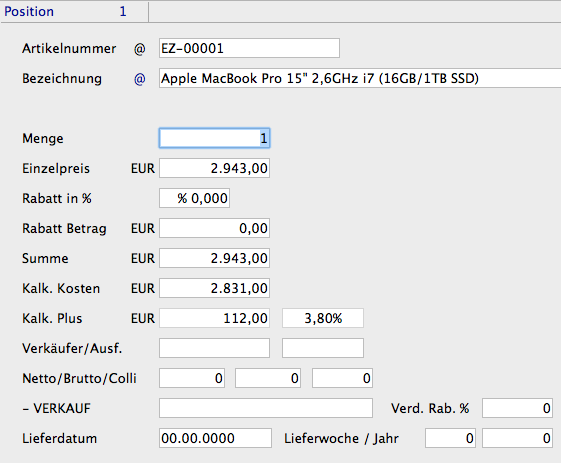
Task: Click the Netto/Brutto/Colli label
Action: point(79,379)
